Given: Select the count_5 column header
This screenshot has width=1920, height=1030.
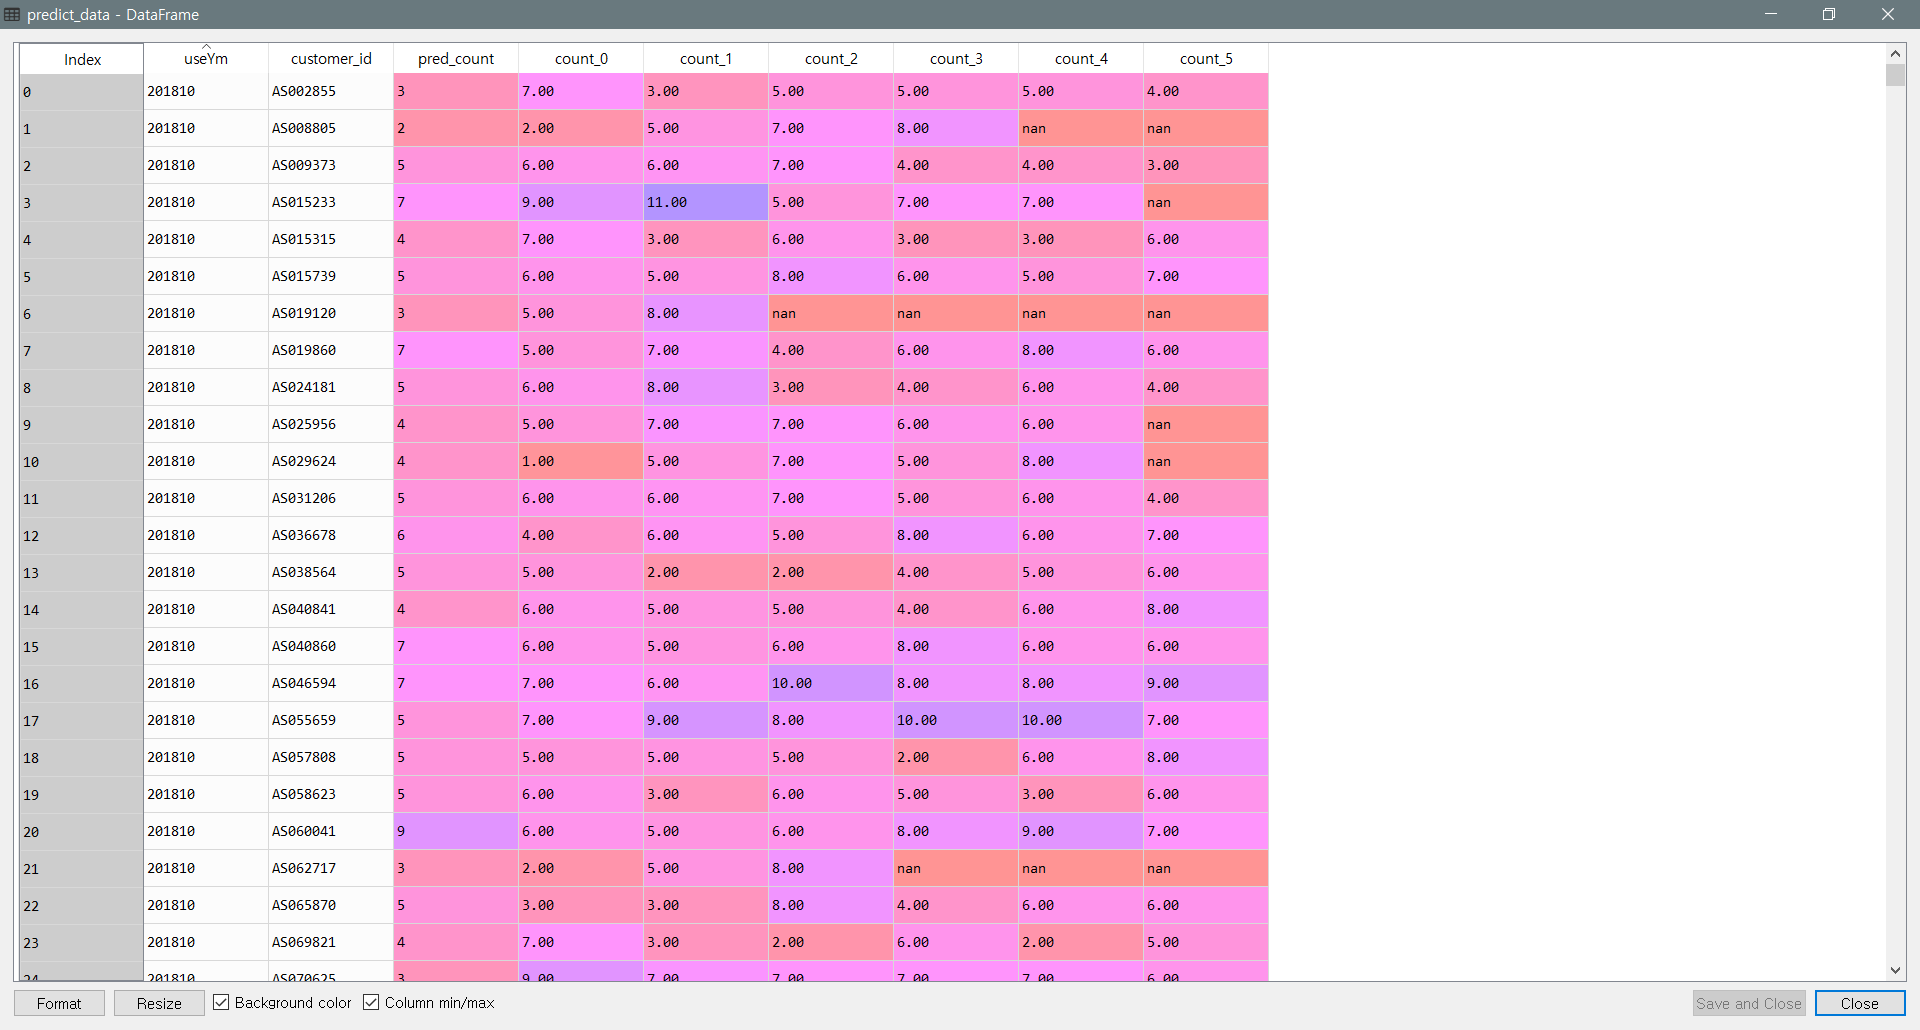Looking at the screenshot, I should tap(1206, 58).
